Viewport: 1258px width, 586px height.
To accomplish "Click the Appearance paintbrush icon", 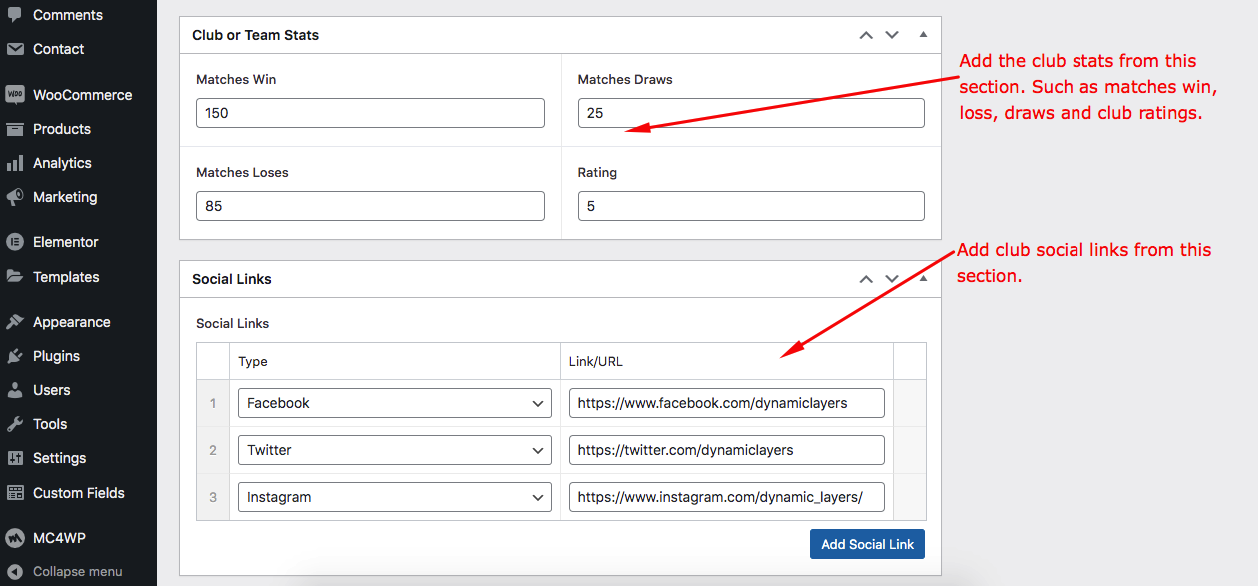I will point(15,322).
